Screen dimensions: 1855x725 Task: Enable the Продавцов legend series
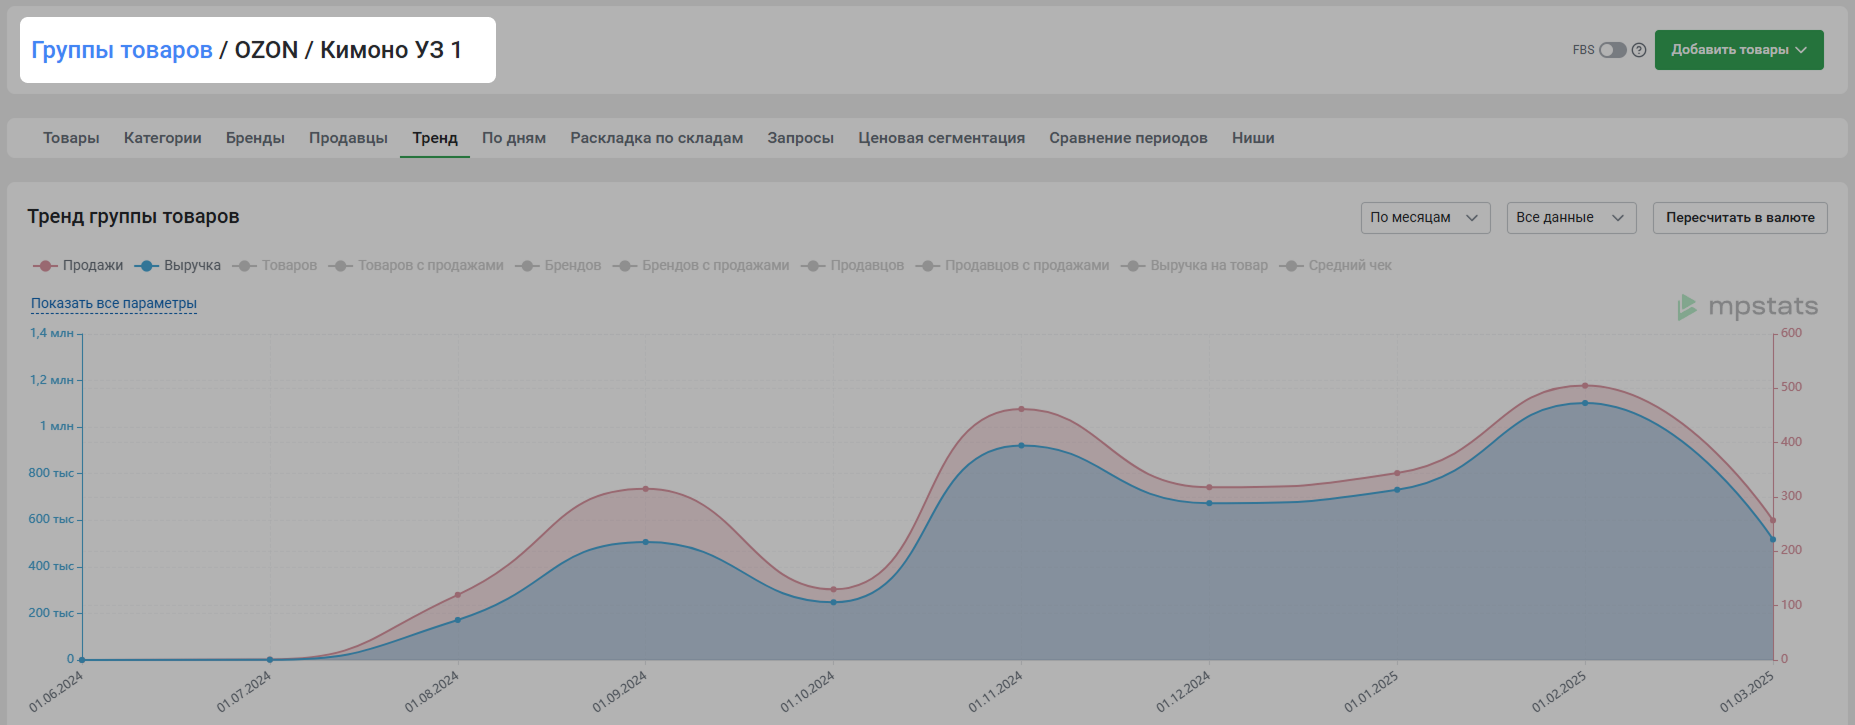(x=853, y=265)
